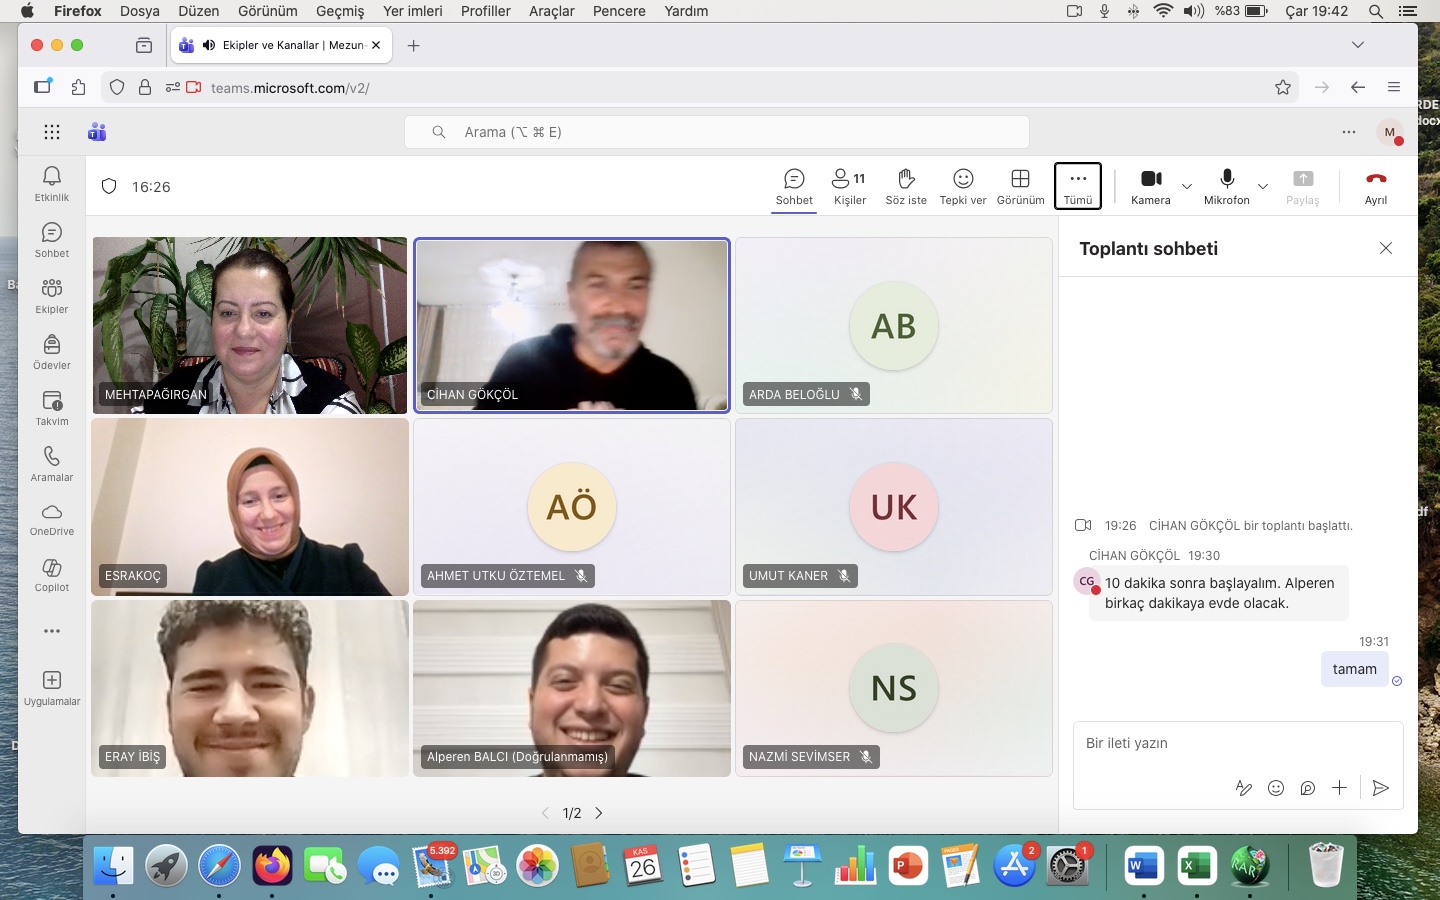Expand the microphone options dropdown arrow

point(1263,186)
